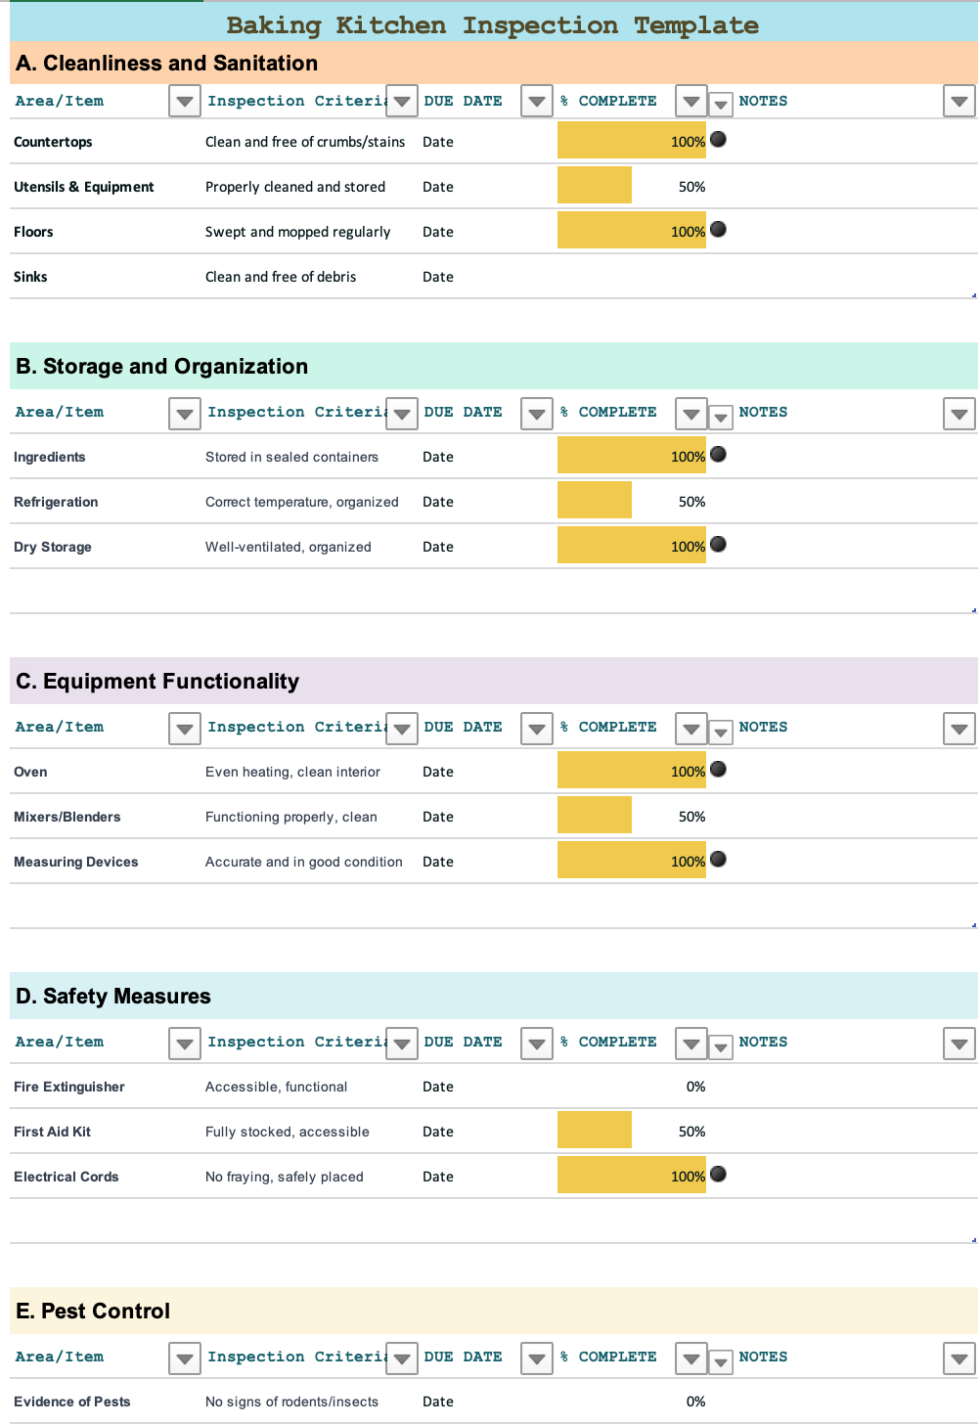
Task: Click the 'Baking Kitchen Inspection Template' title
Action: 492,25
